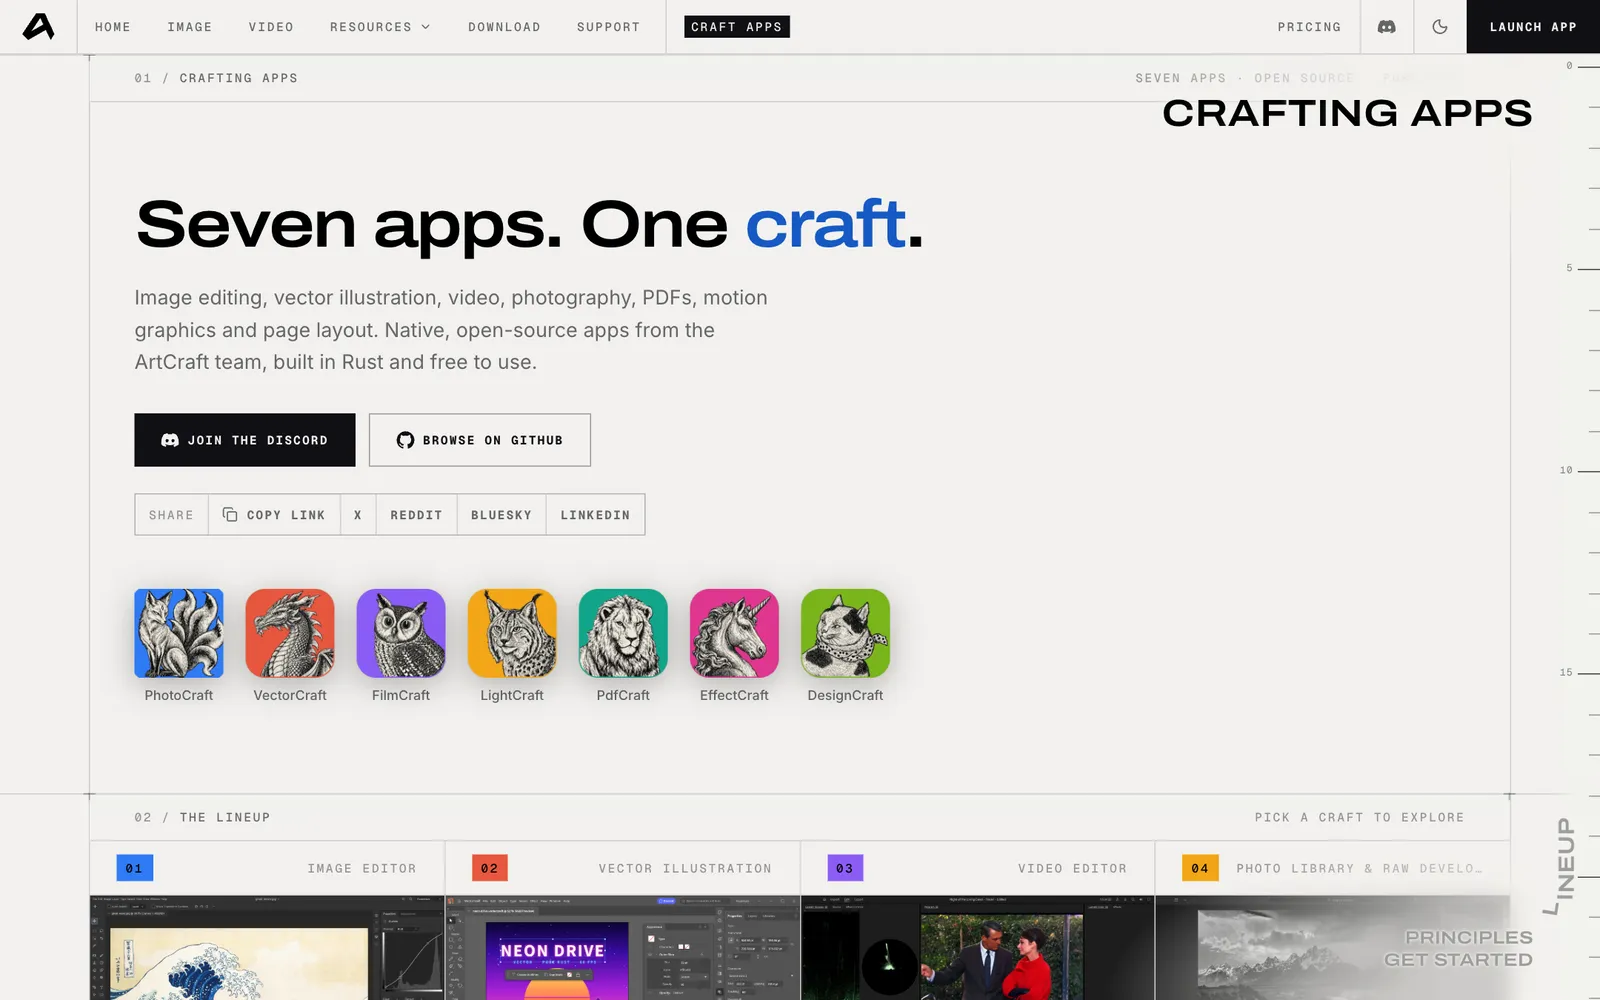This screenshot has width=1600, height=1000.
Task: Share on X button
Action: click(x=358, y=515)
